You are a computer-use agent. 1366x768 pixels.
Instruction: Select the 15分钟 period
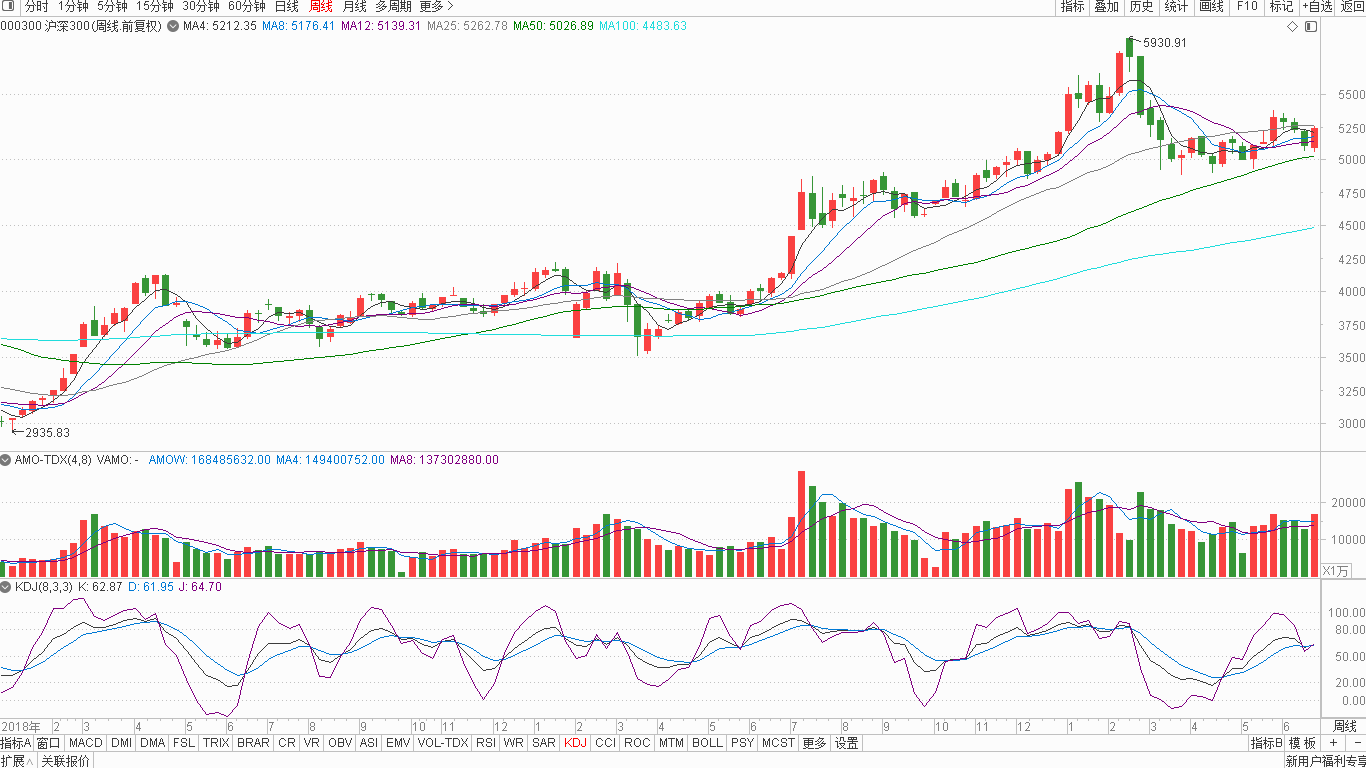(155, 6)
